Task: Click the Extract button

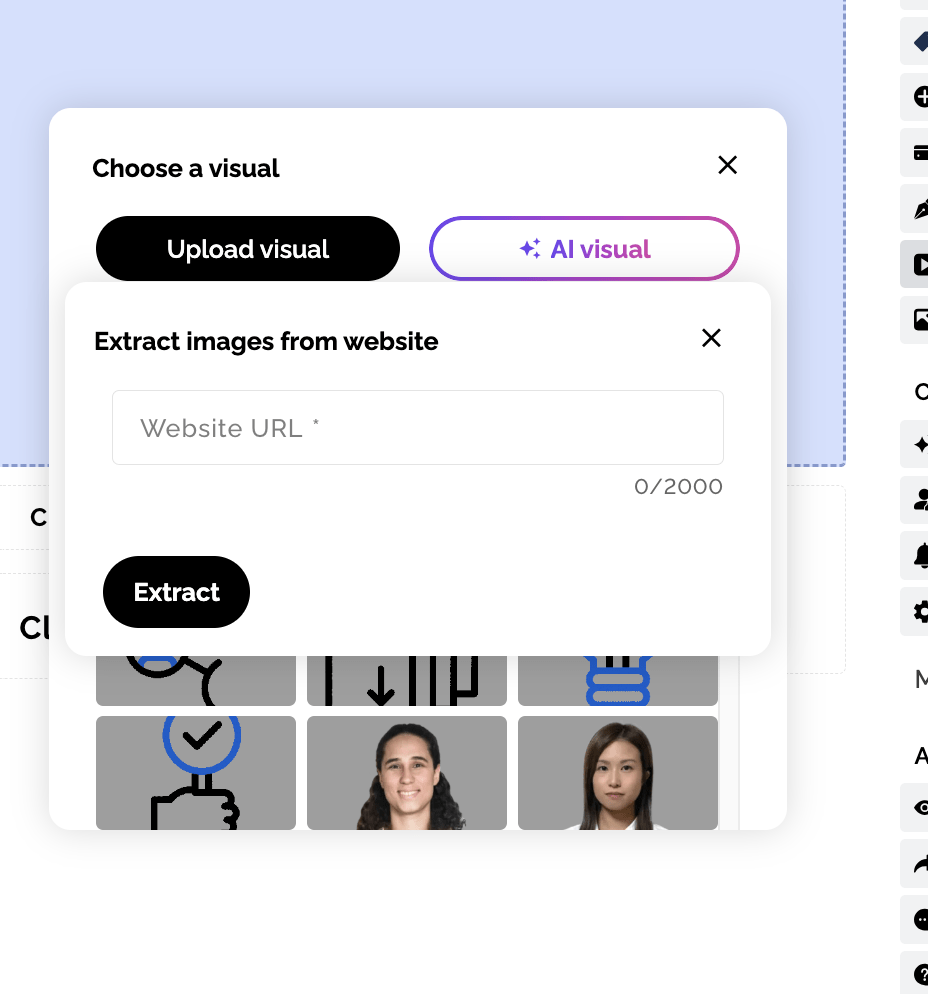Action: (176, 592)
